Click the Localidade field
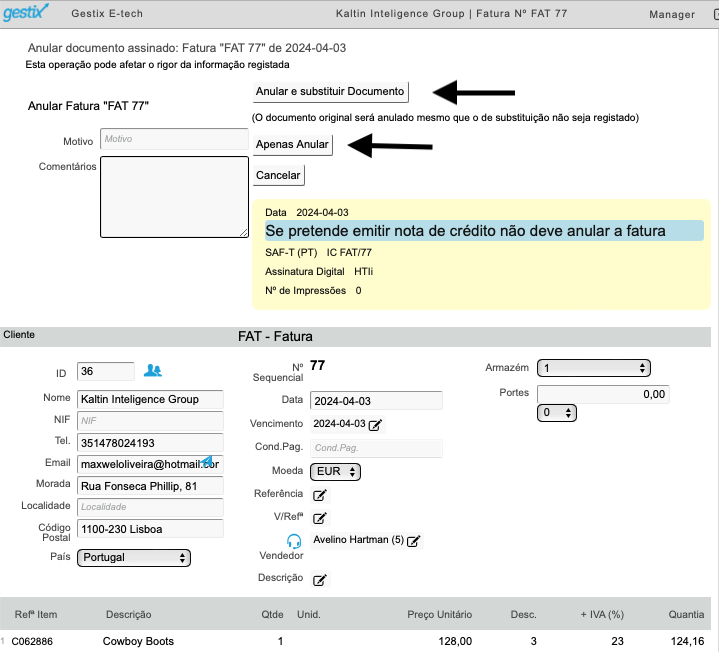 pos(150,507)
